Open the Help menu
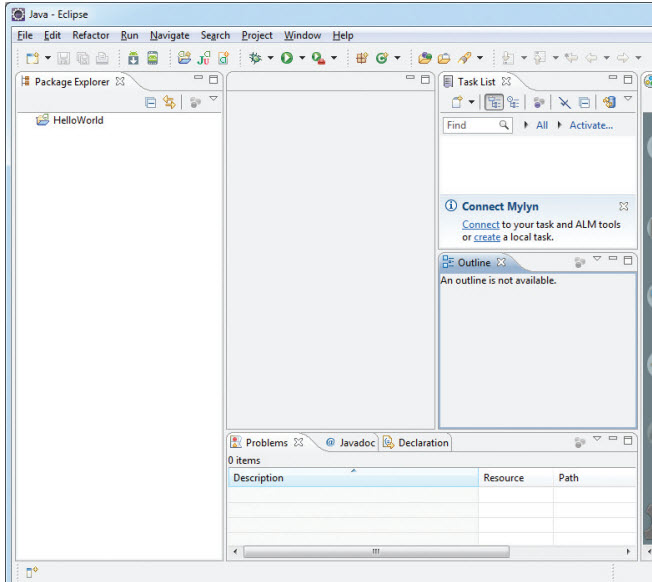 point(343,36)
